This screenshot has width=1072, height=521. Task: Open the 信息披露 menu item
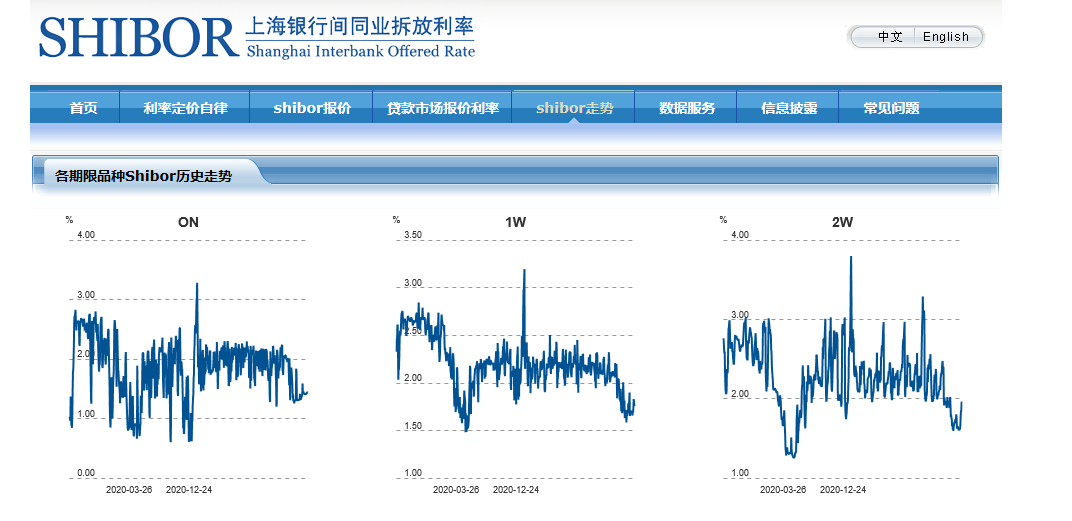[x=788, y=108]
